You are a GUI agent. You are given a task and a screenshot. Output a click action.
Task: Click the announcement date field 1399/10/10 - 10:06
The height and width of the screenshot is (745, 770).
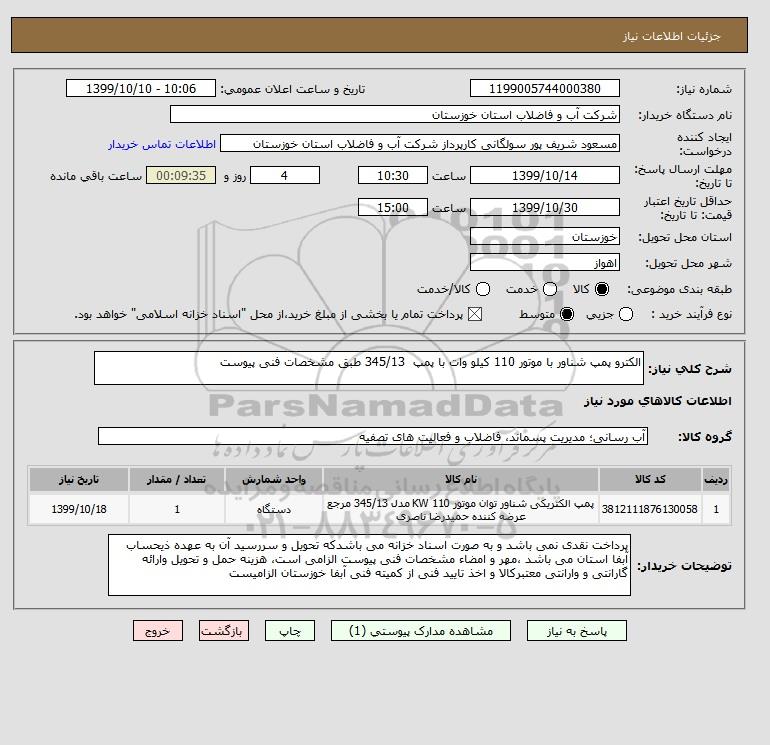click(140, 88)
